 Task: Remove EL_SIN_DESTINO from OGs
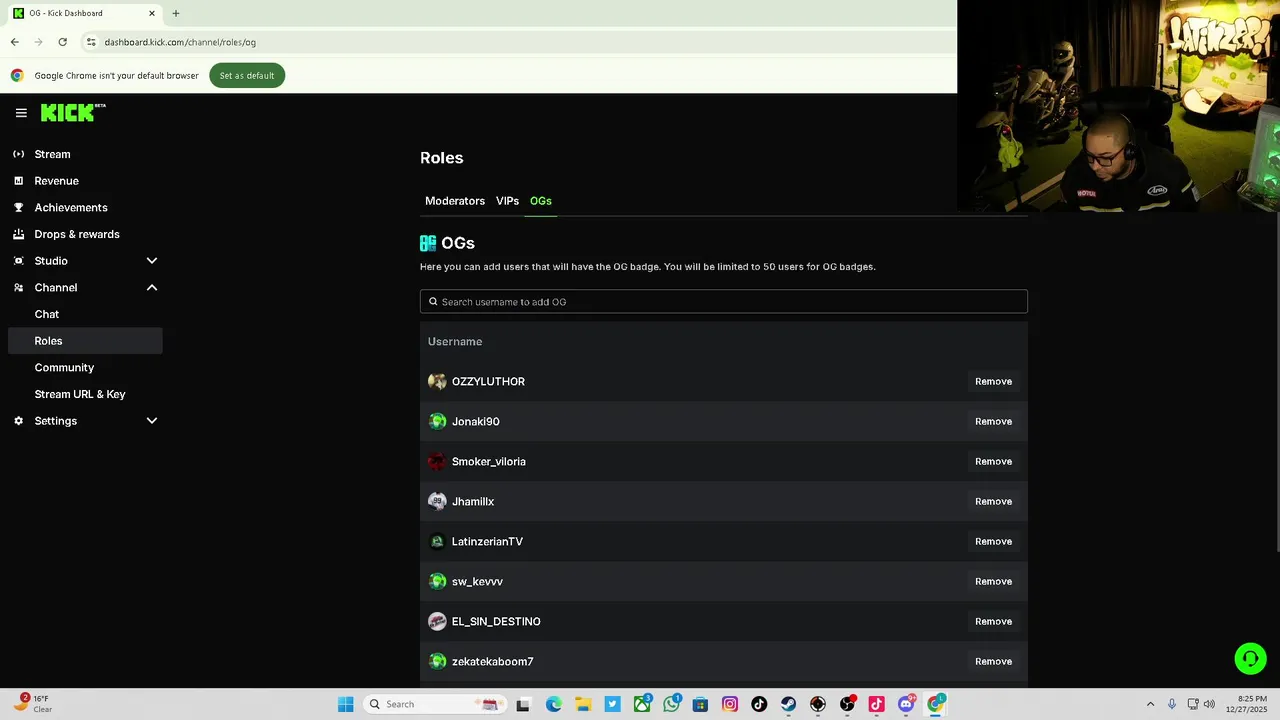tap(993, 621)
